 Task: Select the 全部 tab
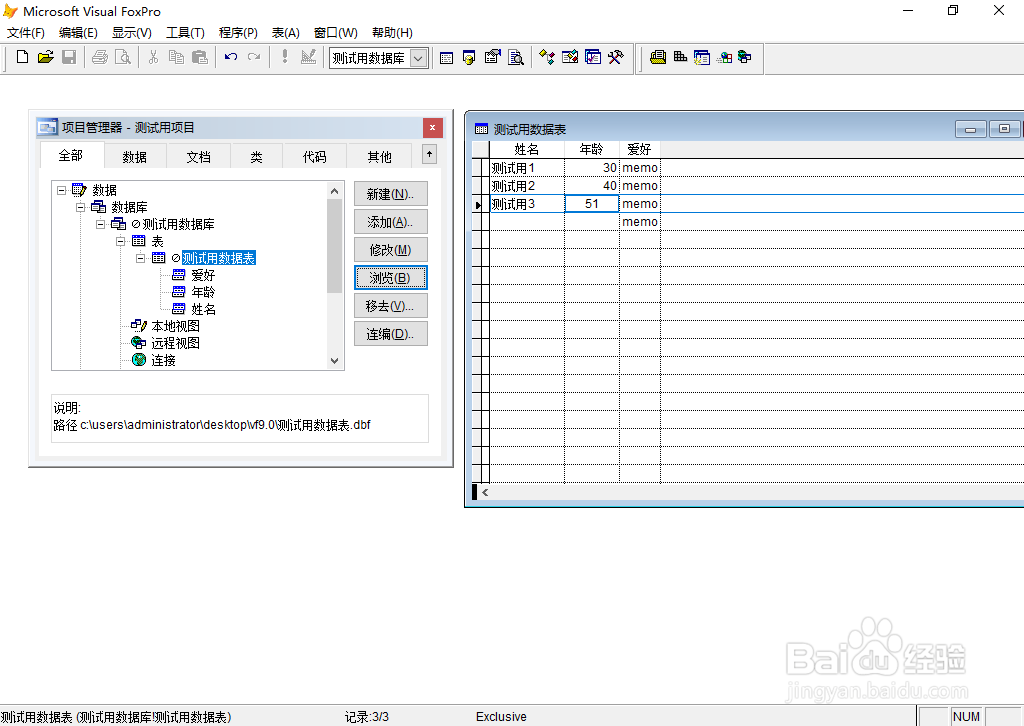(71, 155)
